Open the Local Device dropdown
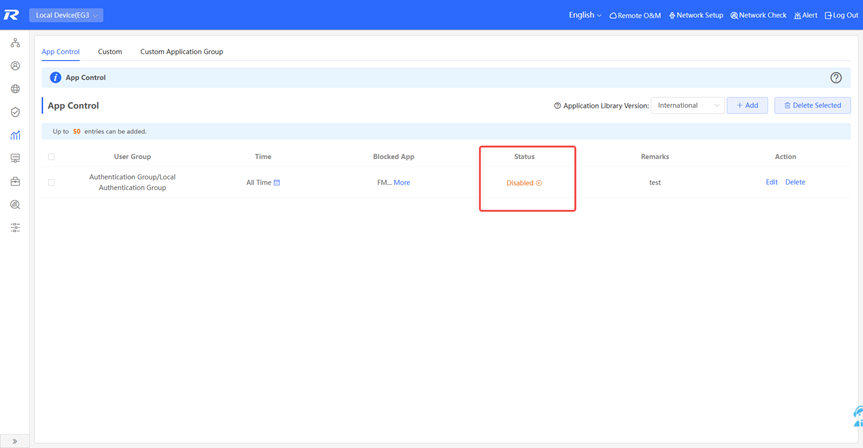The height and width of the screenshot is (448, 863). tap(66, 15)
